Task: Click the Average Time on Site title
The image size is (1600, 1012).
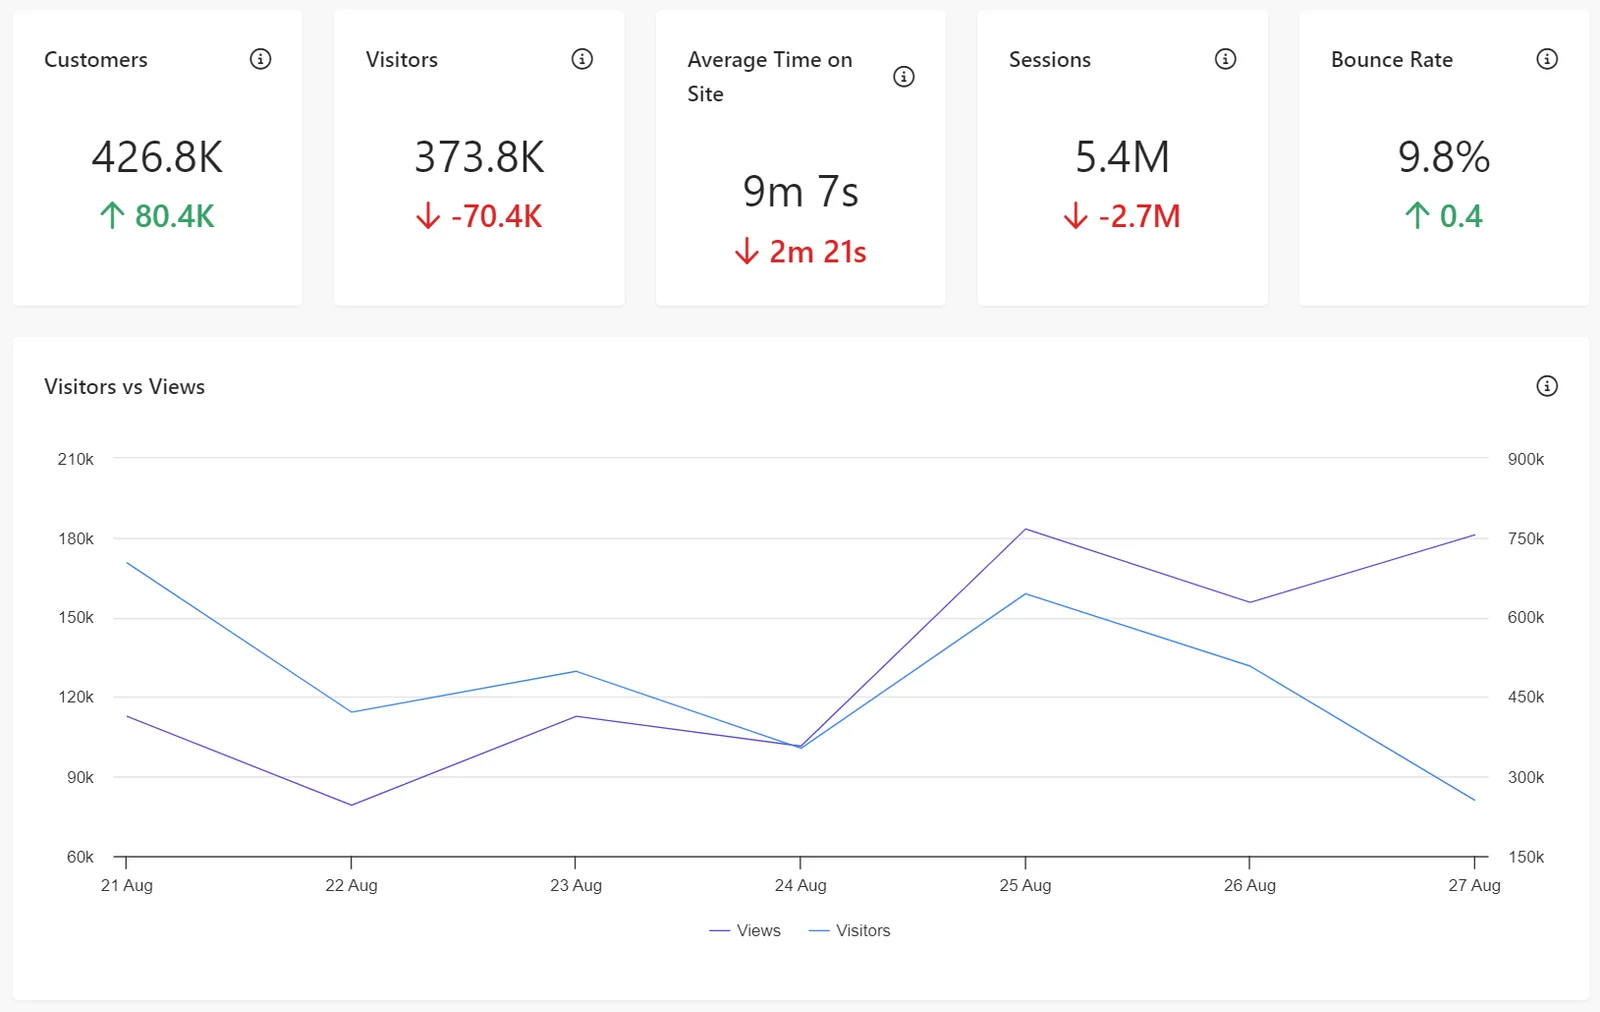Action: click(x=770, y=77)
